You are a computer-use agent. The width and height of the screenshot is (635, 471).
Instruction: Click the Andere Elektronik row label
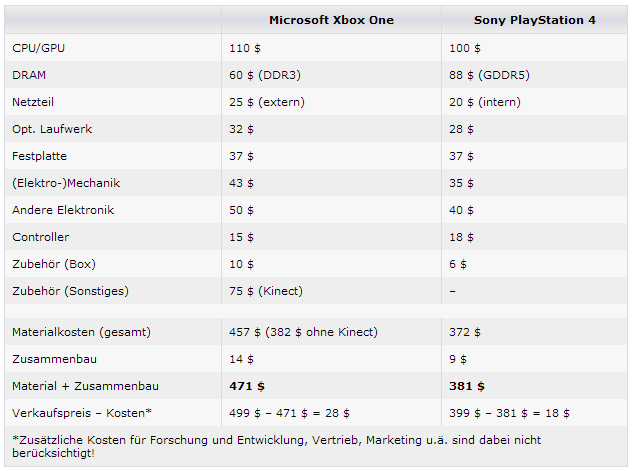coord(63,210)
